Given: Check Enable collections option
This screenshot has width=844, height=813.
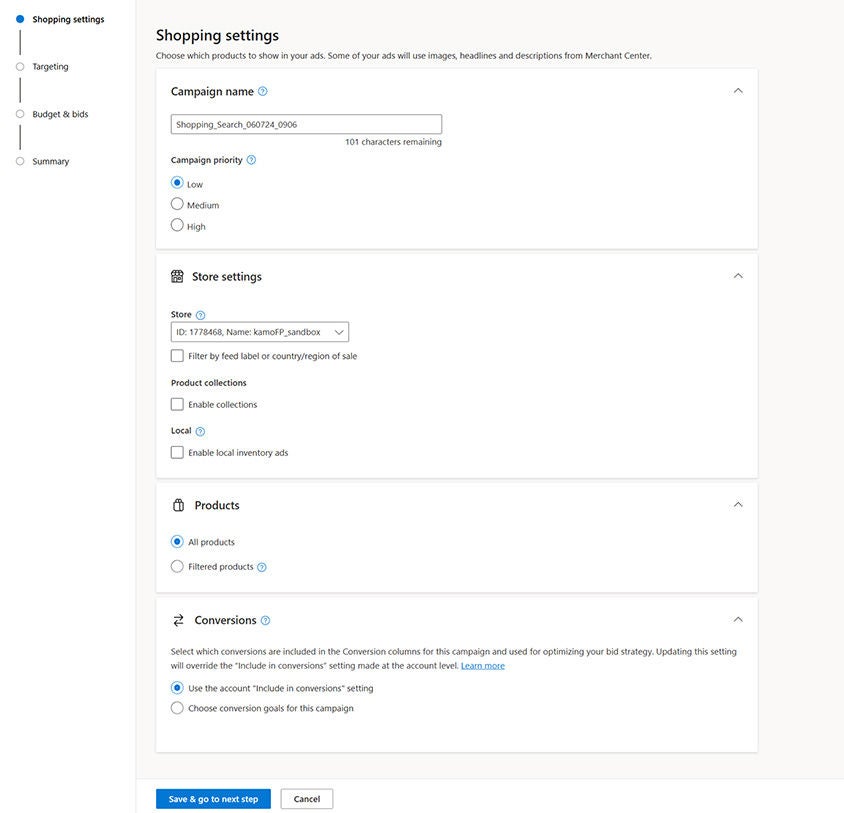Looking at the screenshot, I should (x=177, y=405).
